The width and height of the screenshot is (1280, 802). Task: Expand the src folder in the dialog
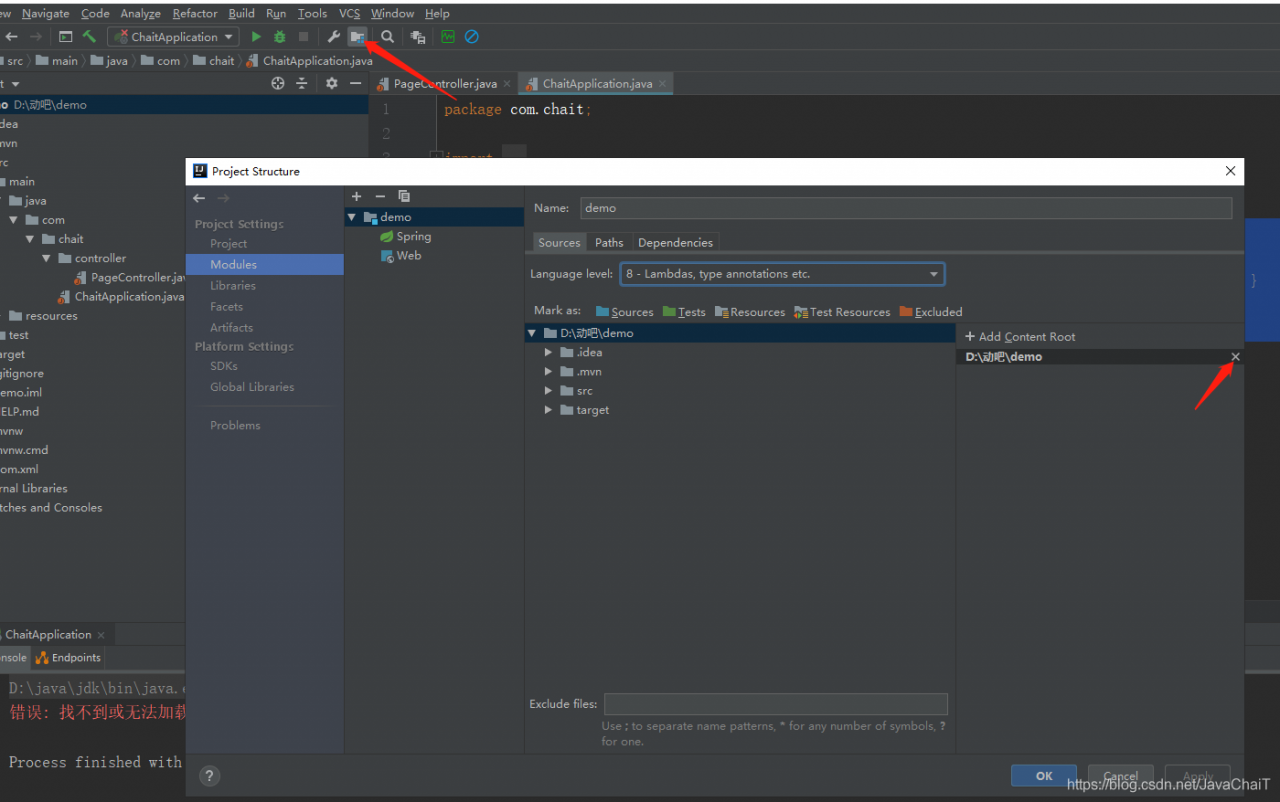tap(548, 391)
